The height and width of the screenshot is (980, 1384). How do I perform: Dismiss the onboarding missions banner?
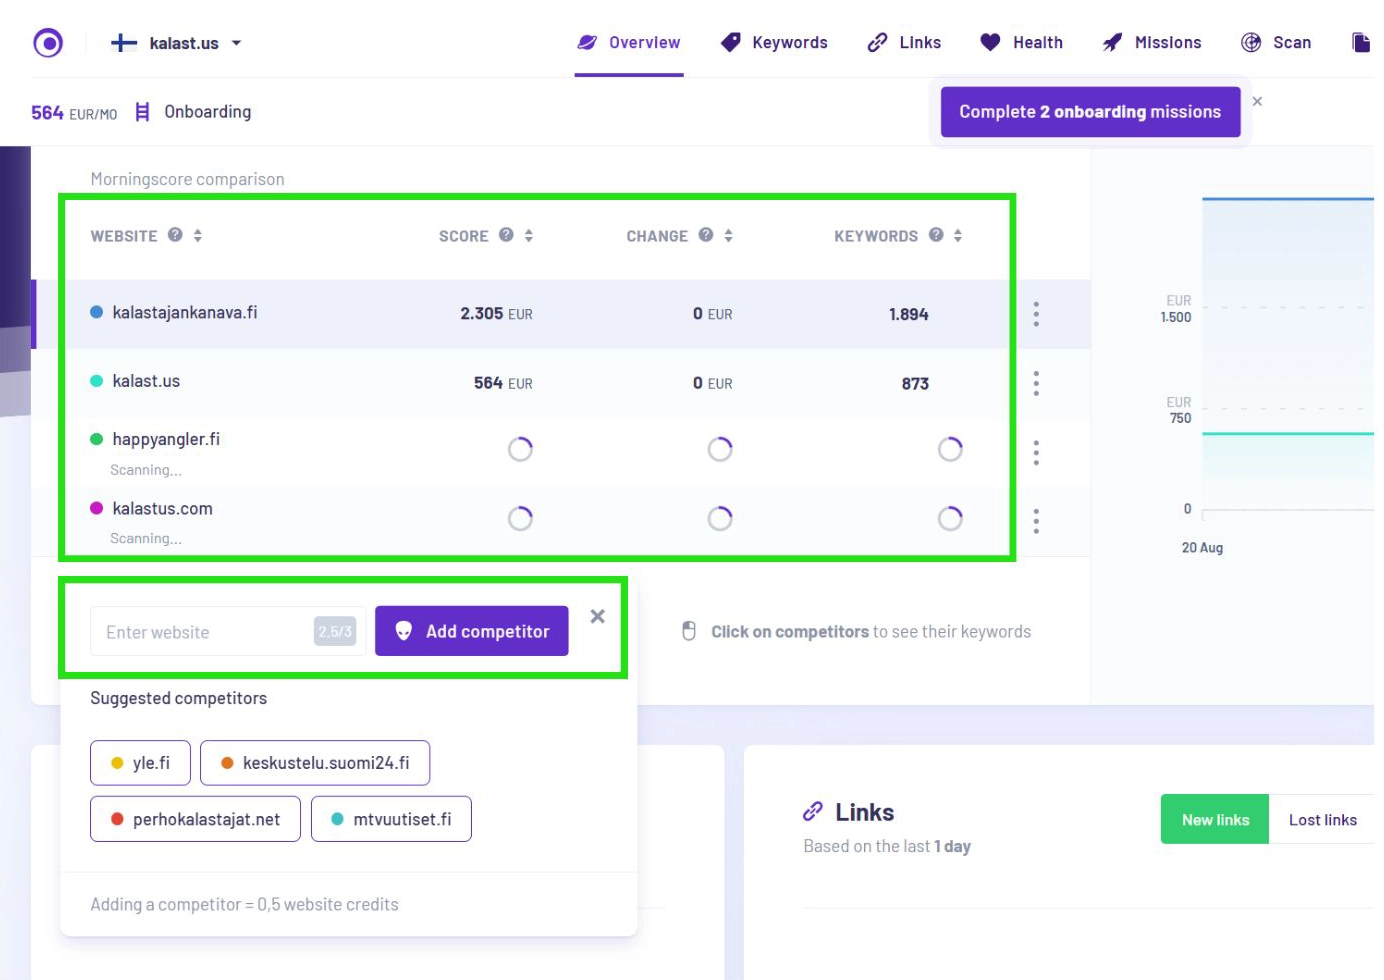click(x=1257, y=101)
